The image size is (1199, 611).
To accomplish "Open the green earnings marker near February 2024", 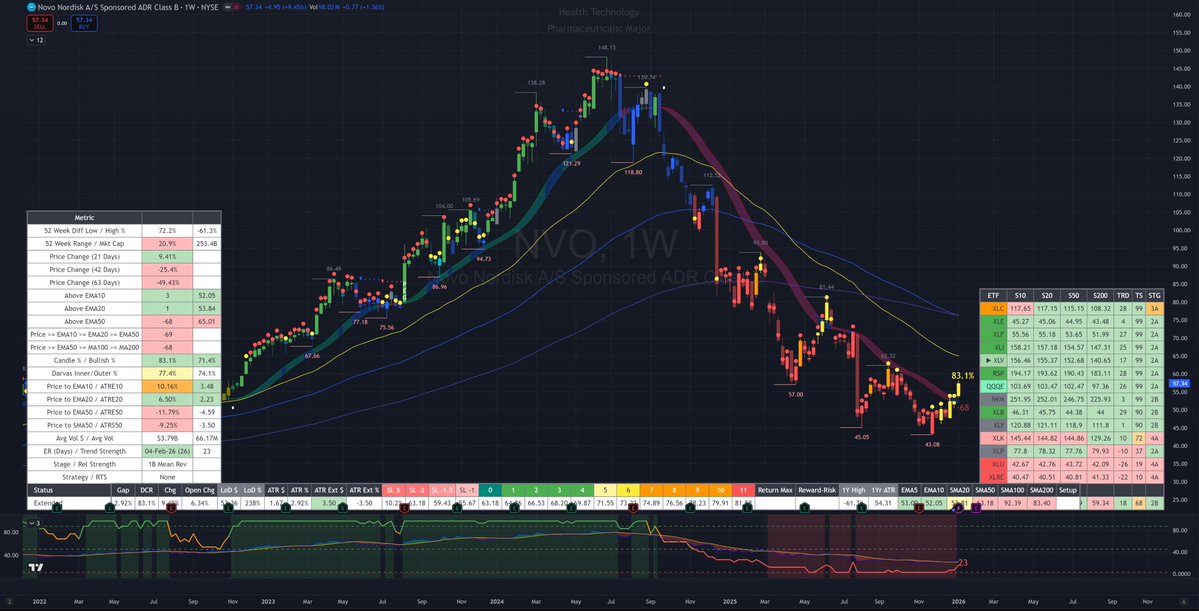I will [514, 506].
